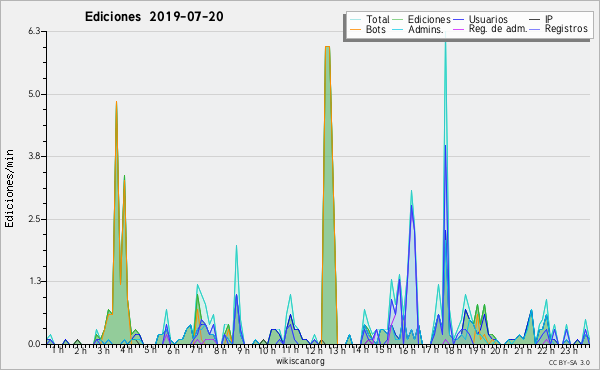Click the chart title 'Ediciones 2019-07-20'
This screenshot has width=600, height=370.
pyautogui.click(x=154, y=17)
